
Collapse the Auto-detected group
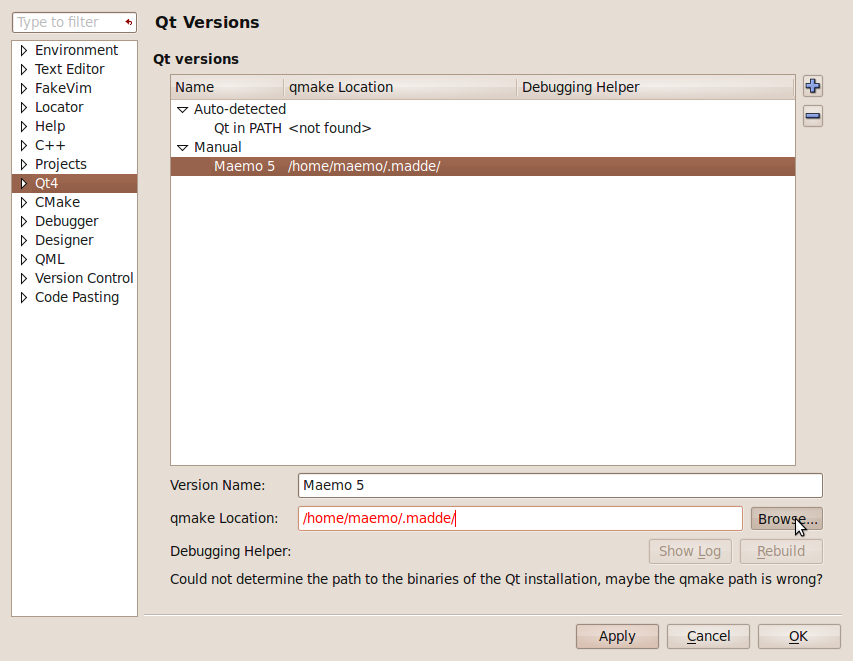point(182,110)
